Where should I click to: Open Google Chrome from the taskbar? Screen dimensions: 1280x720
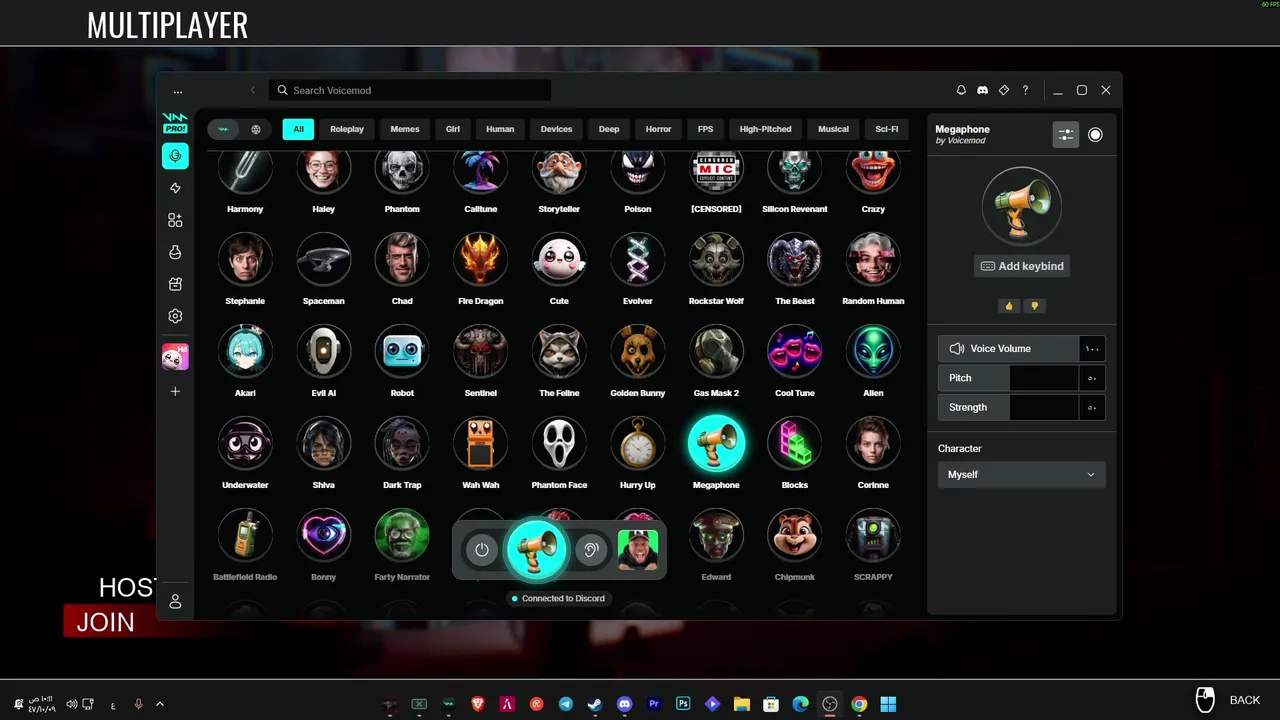[859, 704]
